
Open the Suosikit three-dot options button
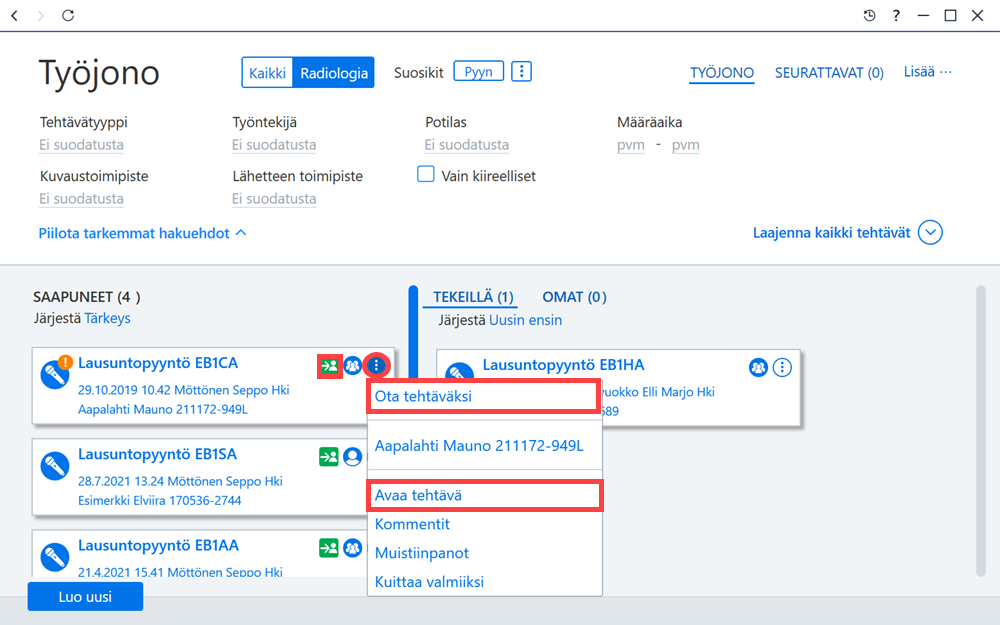click(x=522, y=71)
